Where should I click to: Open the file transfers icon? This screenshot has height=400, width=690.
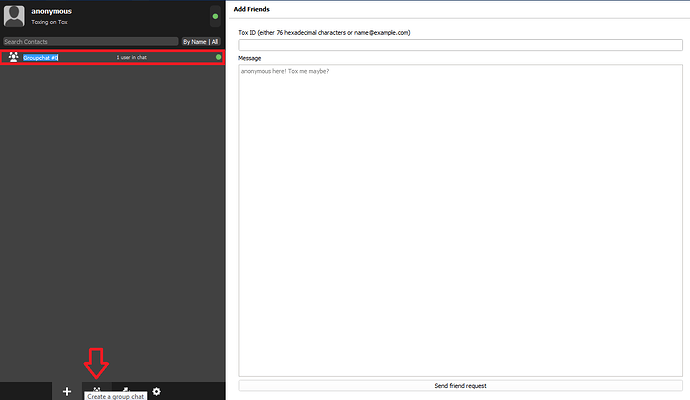pos(126,391)
